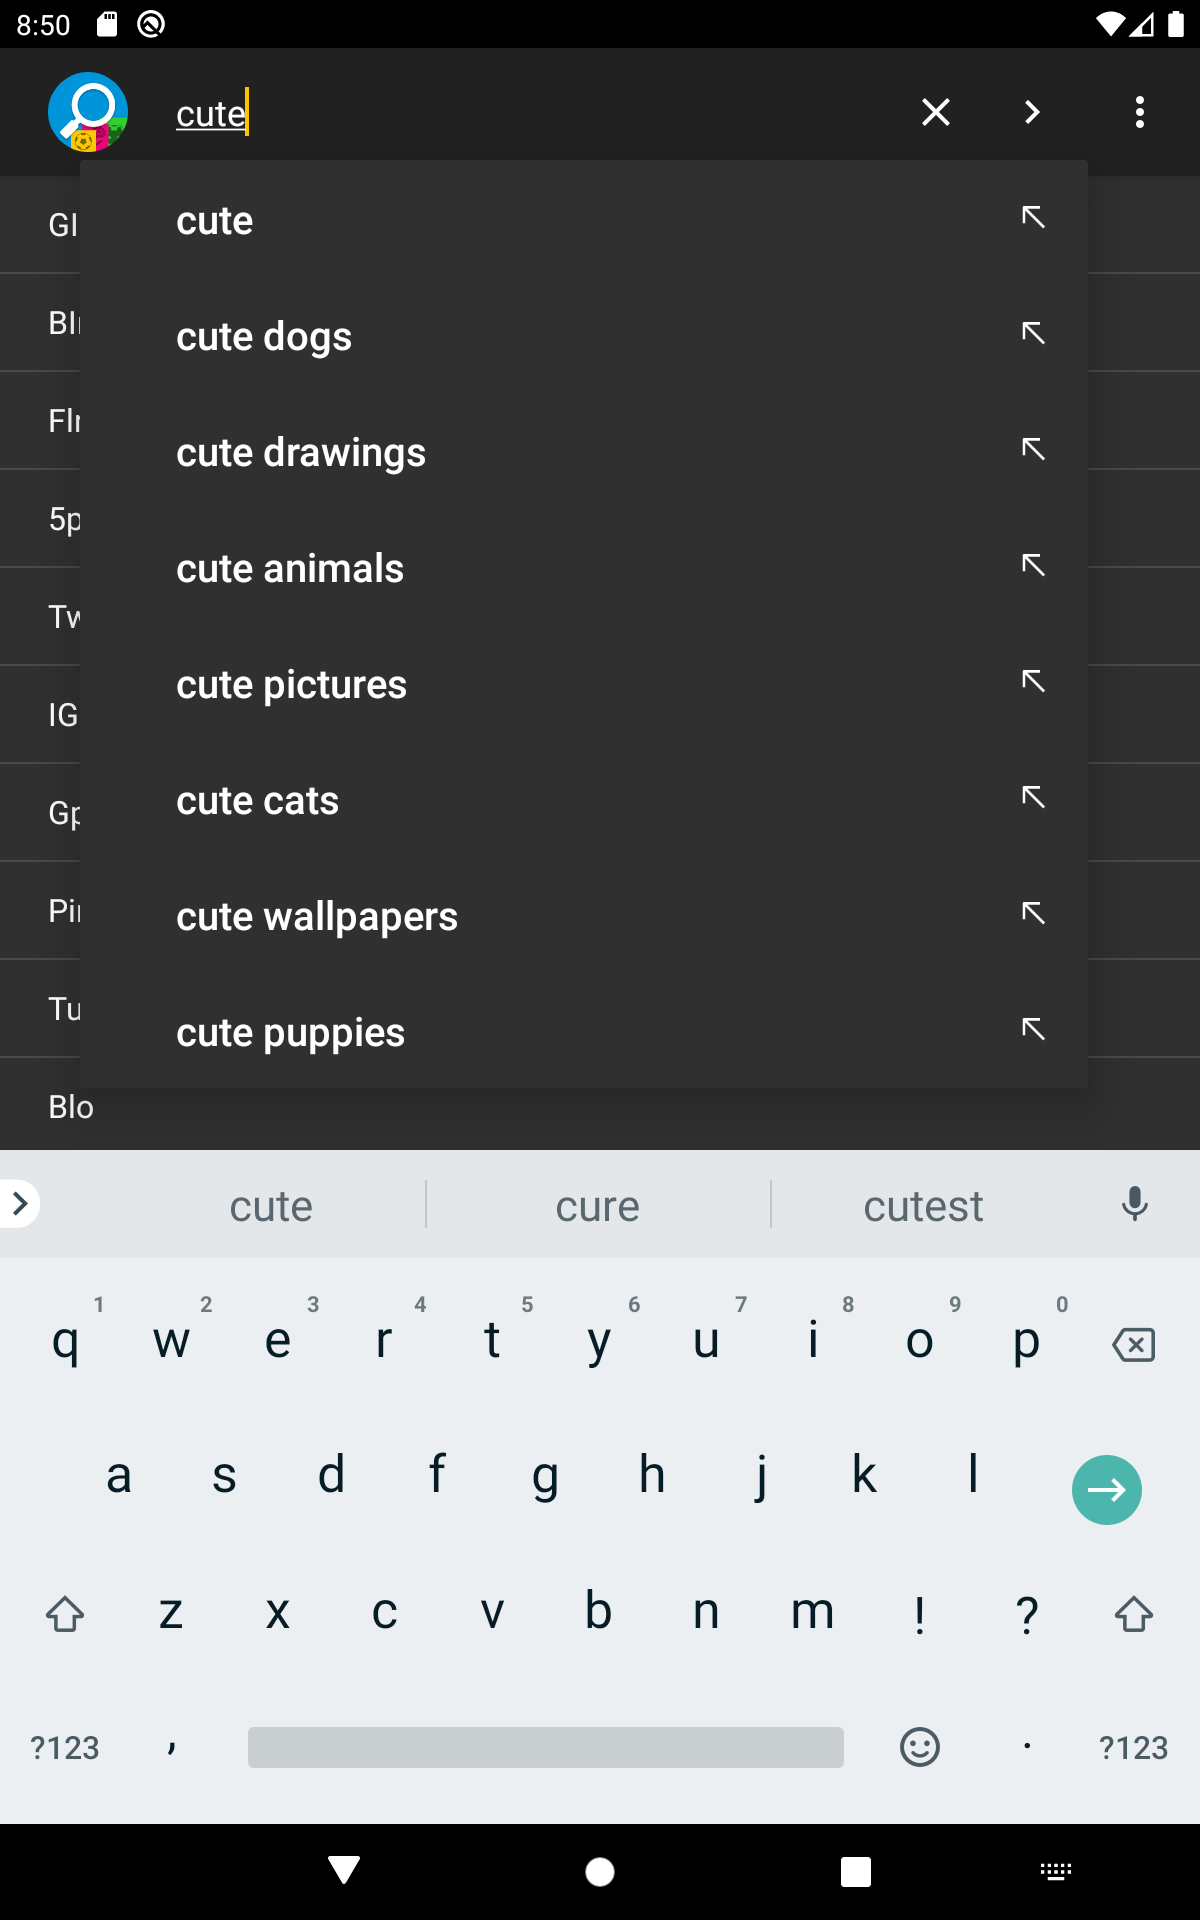Insert 'cute cats' suggestion via arrow icon

[1033, 797]
